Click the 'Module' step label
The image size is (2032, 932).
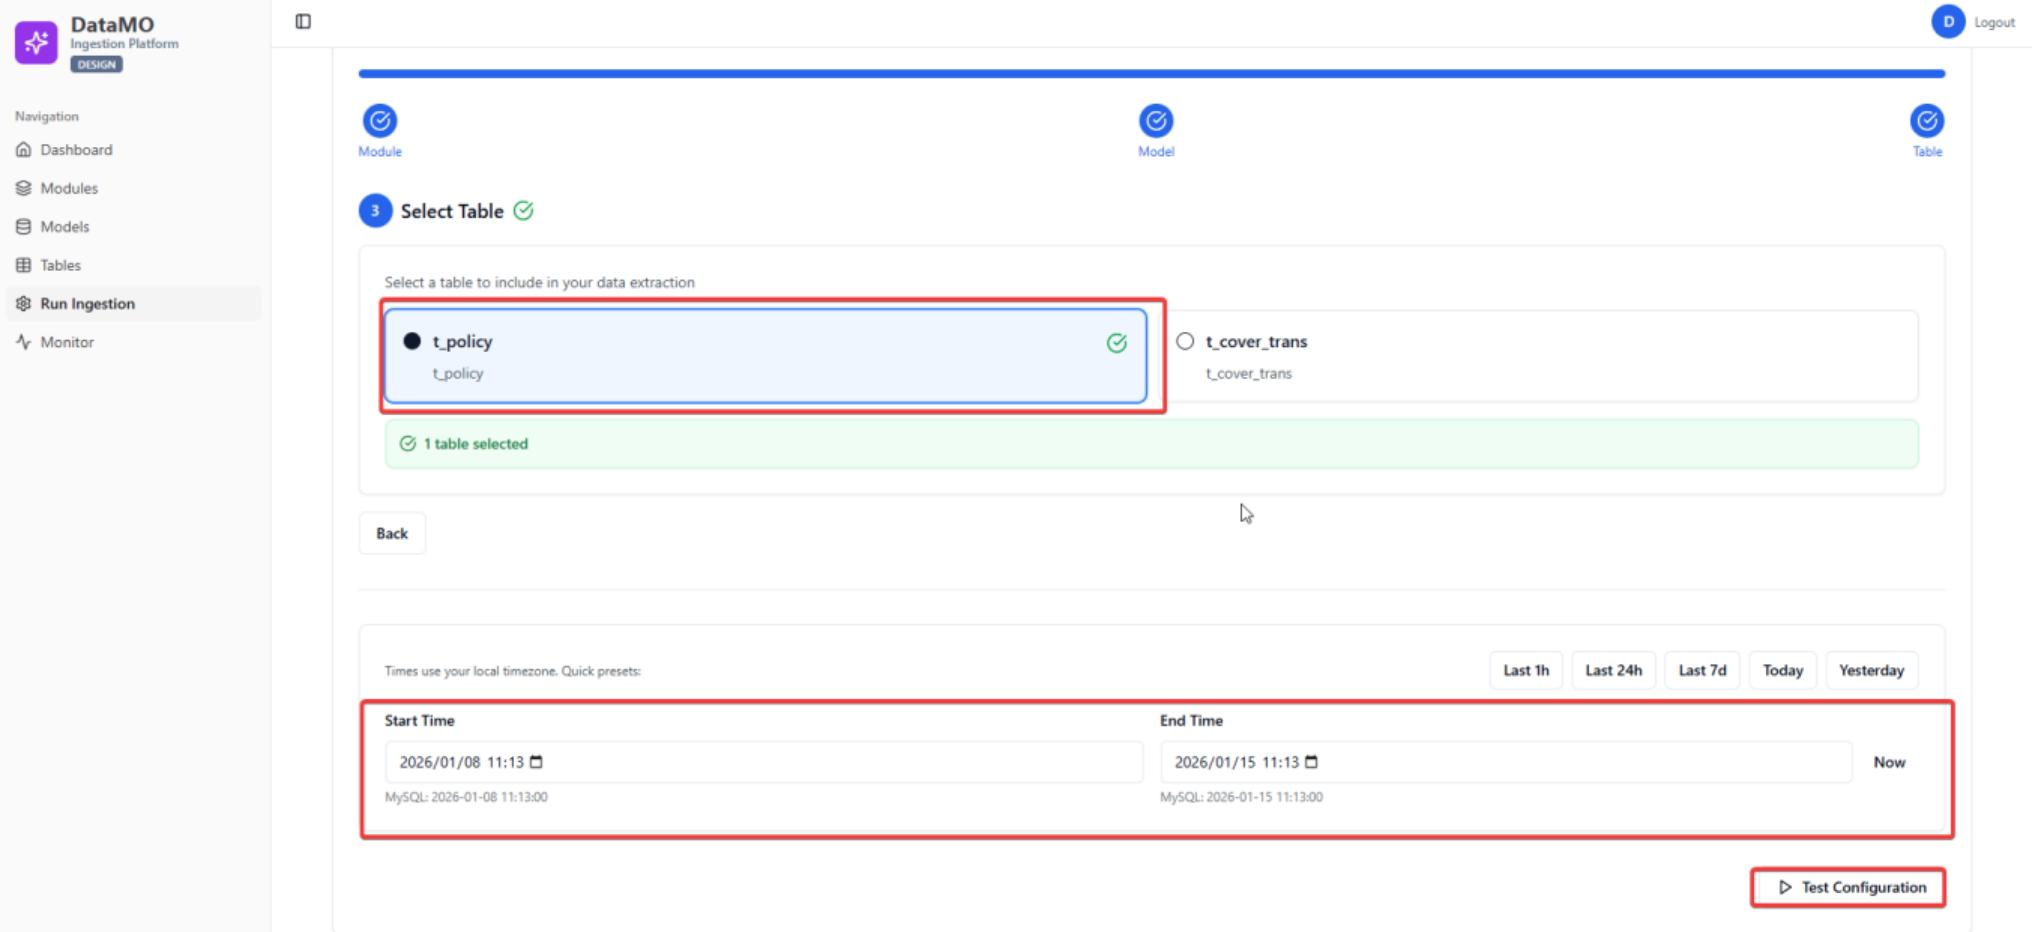[x=380, y=152]
